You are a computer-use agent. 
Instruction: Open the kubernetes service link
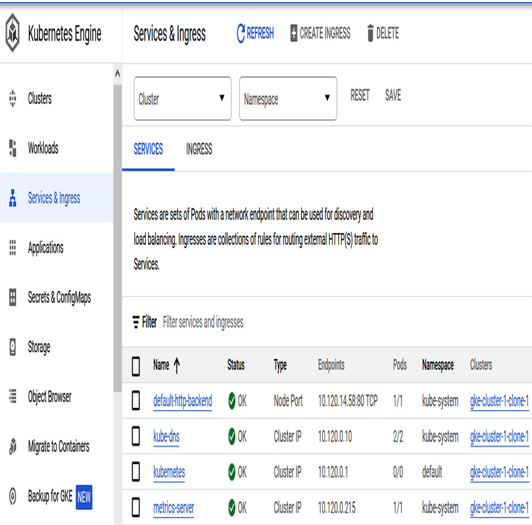169,472
